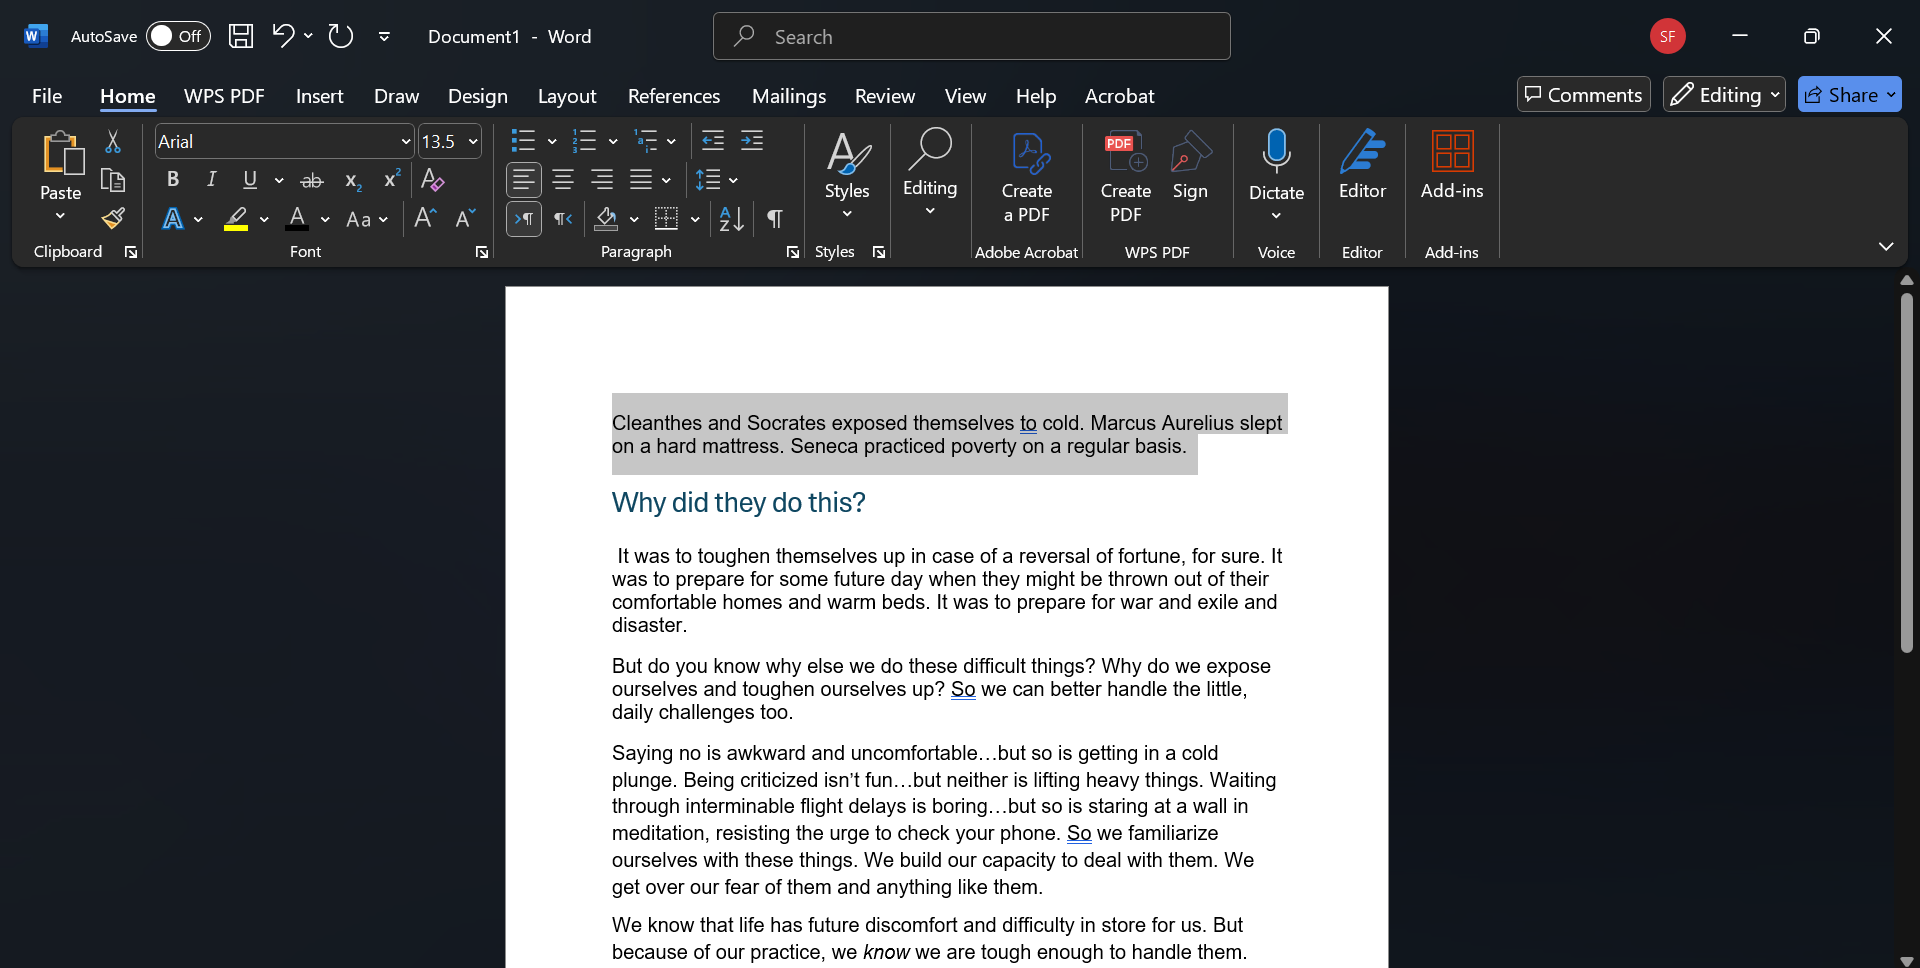
Task: Select the Format Painter tool
Action: point(112,218)
